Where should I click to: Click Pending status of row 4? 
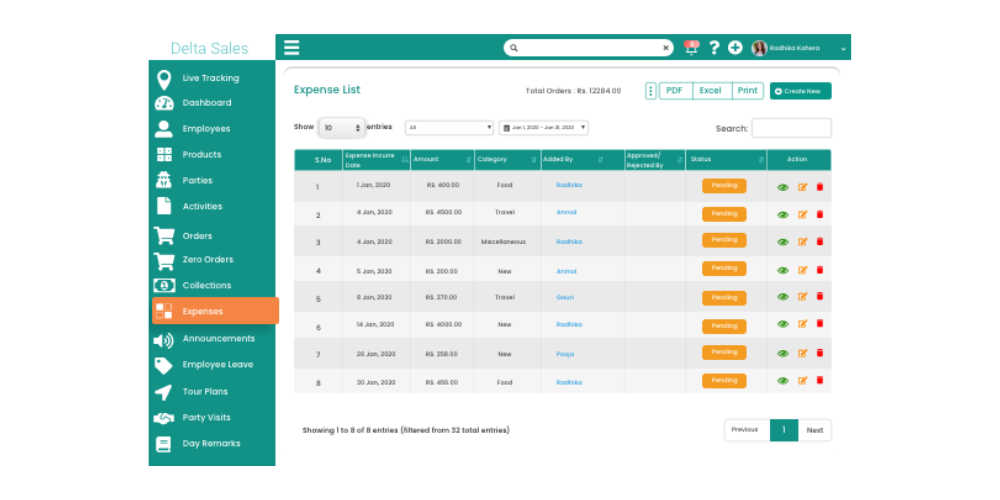(724, 268)
